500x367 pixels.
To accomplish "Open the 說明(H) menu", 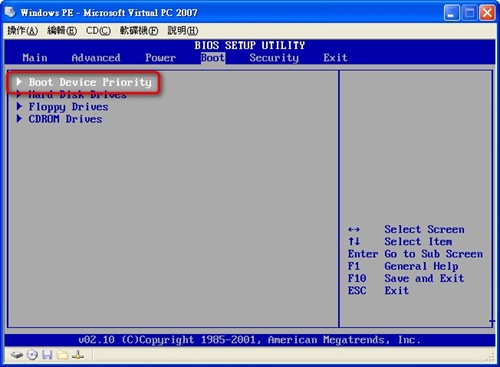I will click(x=183, y=31).
